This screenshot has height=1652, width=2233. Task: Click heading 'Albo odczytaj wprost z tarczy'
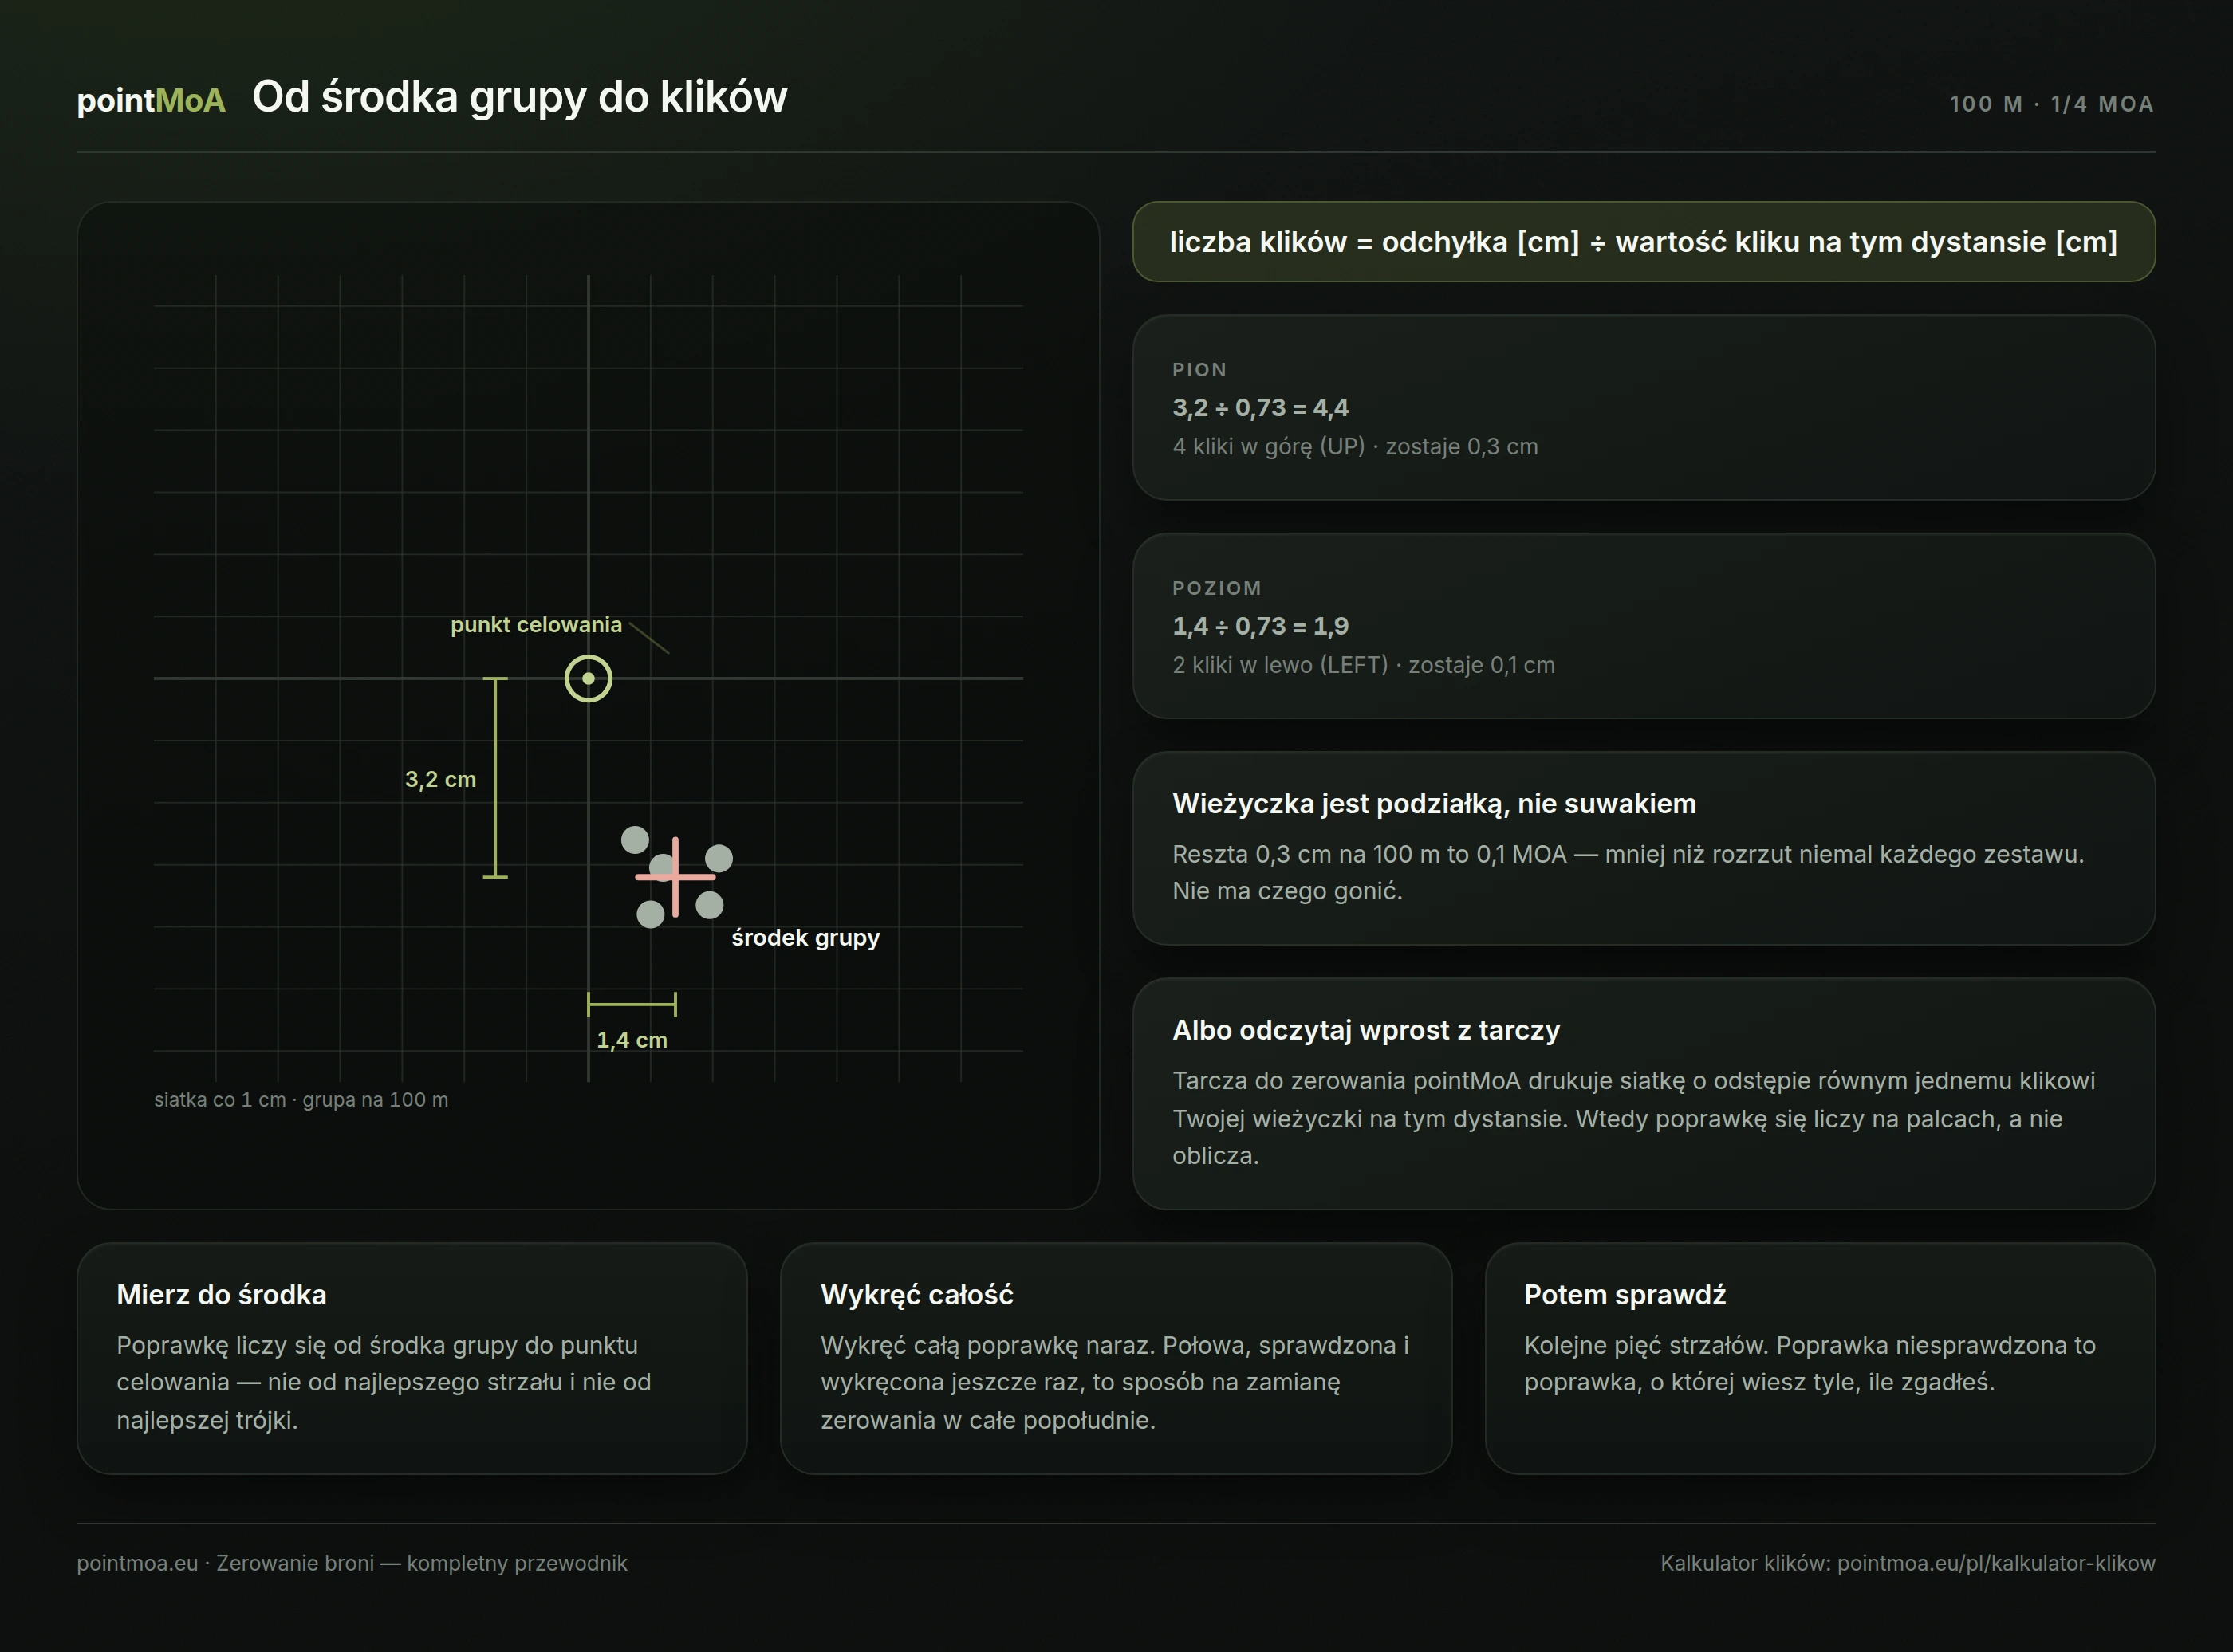pos(1366,1030)
